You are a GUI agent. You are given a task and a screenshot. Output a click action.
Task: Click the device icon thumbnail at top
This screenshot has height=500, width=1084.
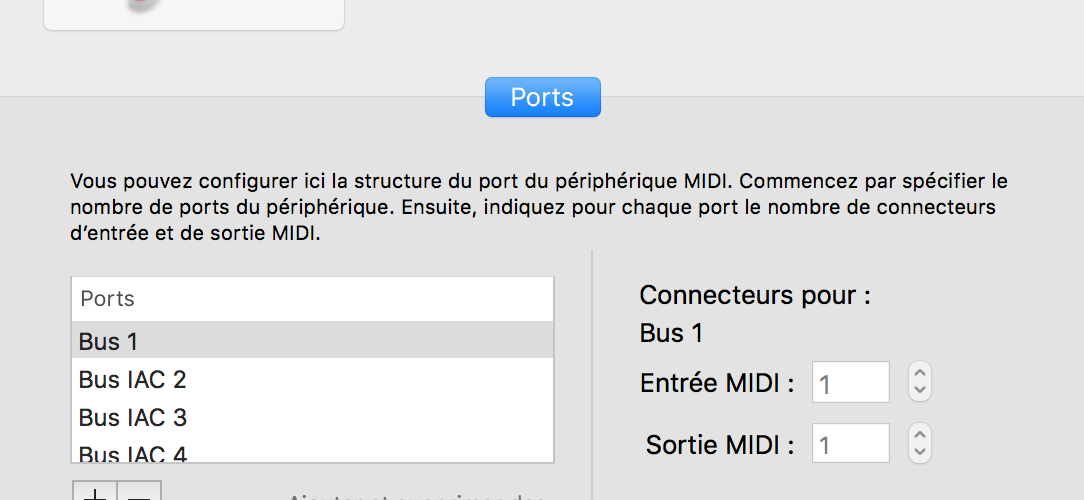point(194,12)
